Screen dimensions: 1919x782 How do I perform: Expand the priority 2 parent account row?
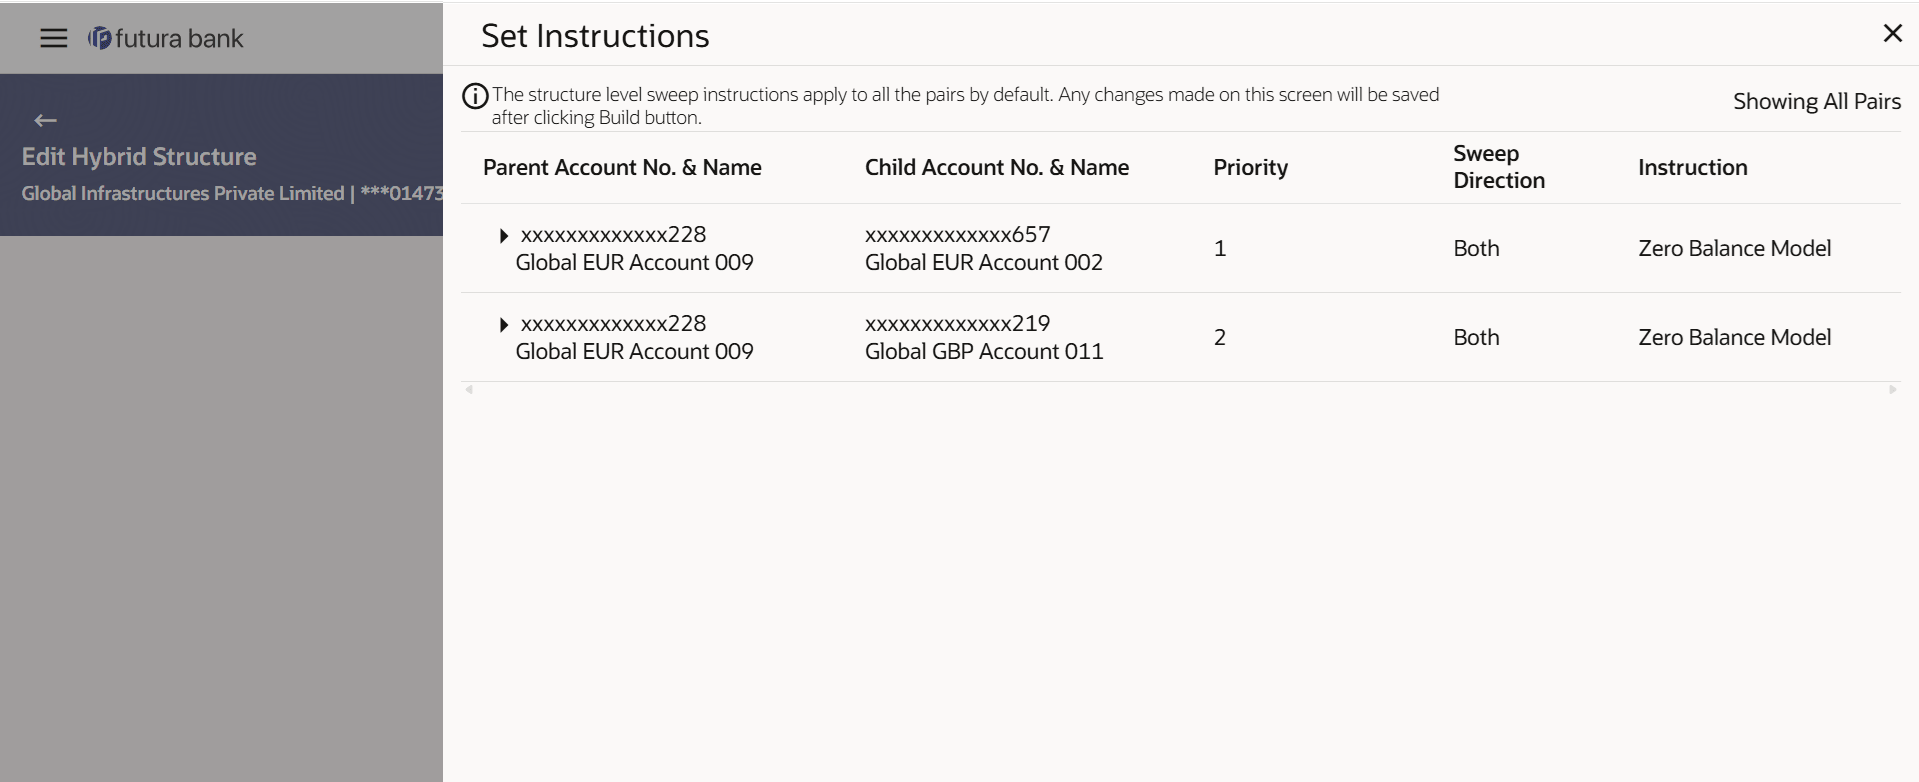click(504, 325)
